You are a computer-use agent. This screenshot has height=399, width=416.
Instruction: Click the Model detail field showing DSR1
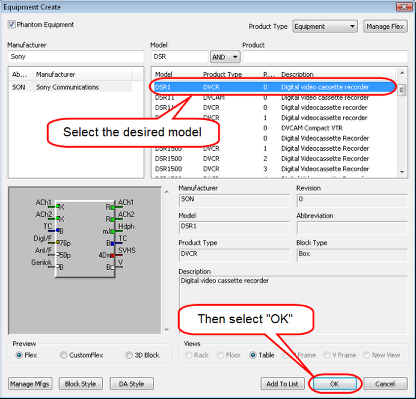click(234, 228)
